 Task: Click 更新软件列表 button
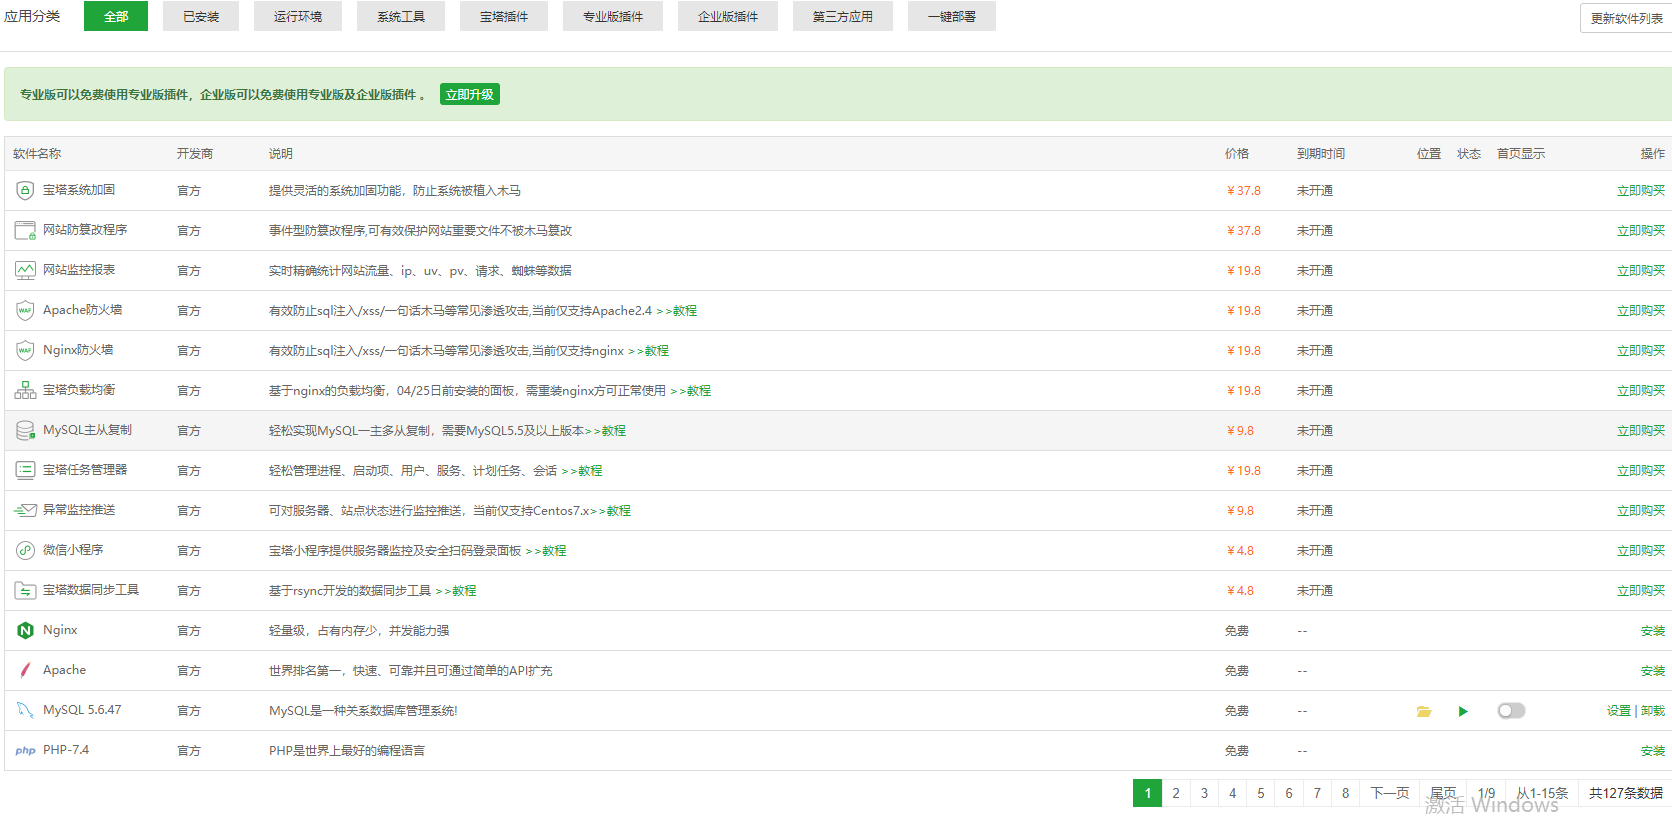1626,18
